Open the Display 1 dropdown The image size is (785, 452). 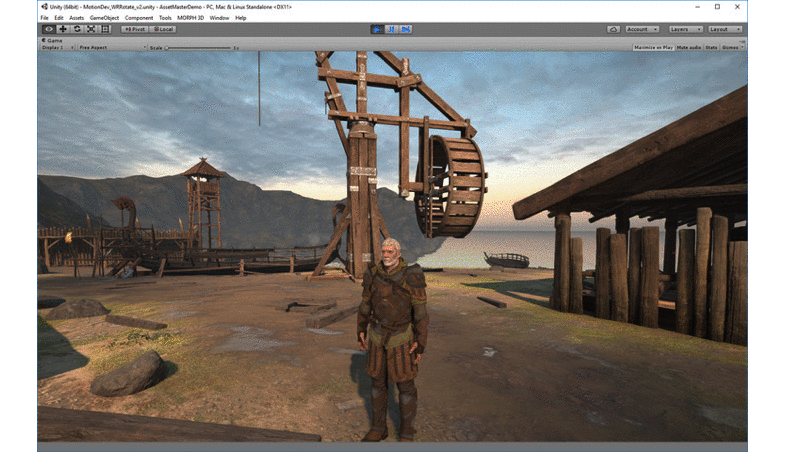click(x=58, y=47)
